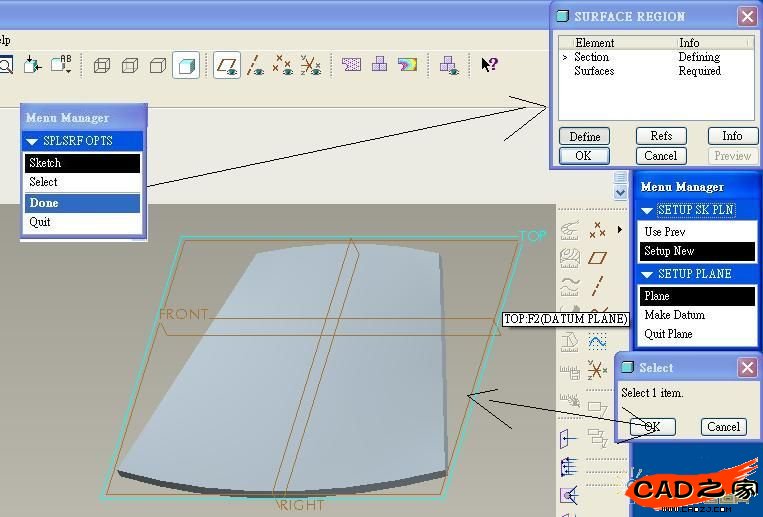Toggle coordinate systems display

click(310, 65)
